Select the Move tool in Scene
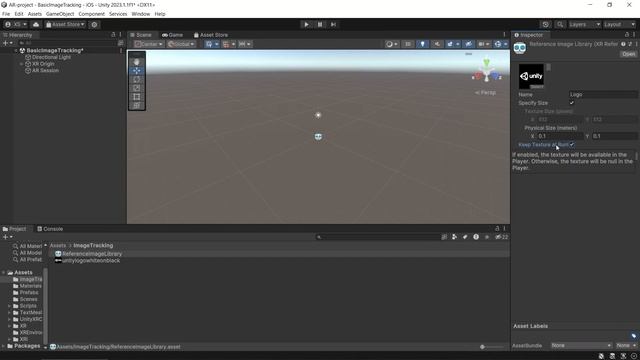 [x=137, y=71]
